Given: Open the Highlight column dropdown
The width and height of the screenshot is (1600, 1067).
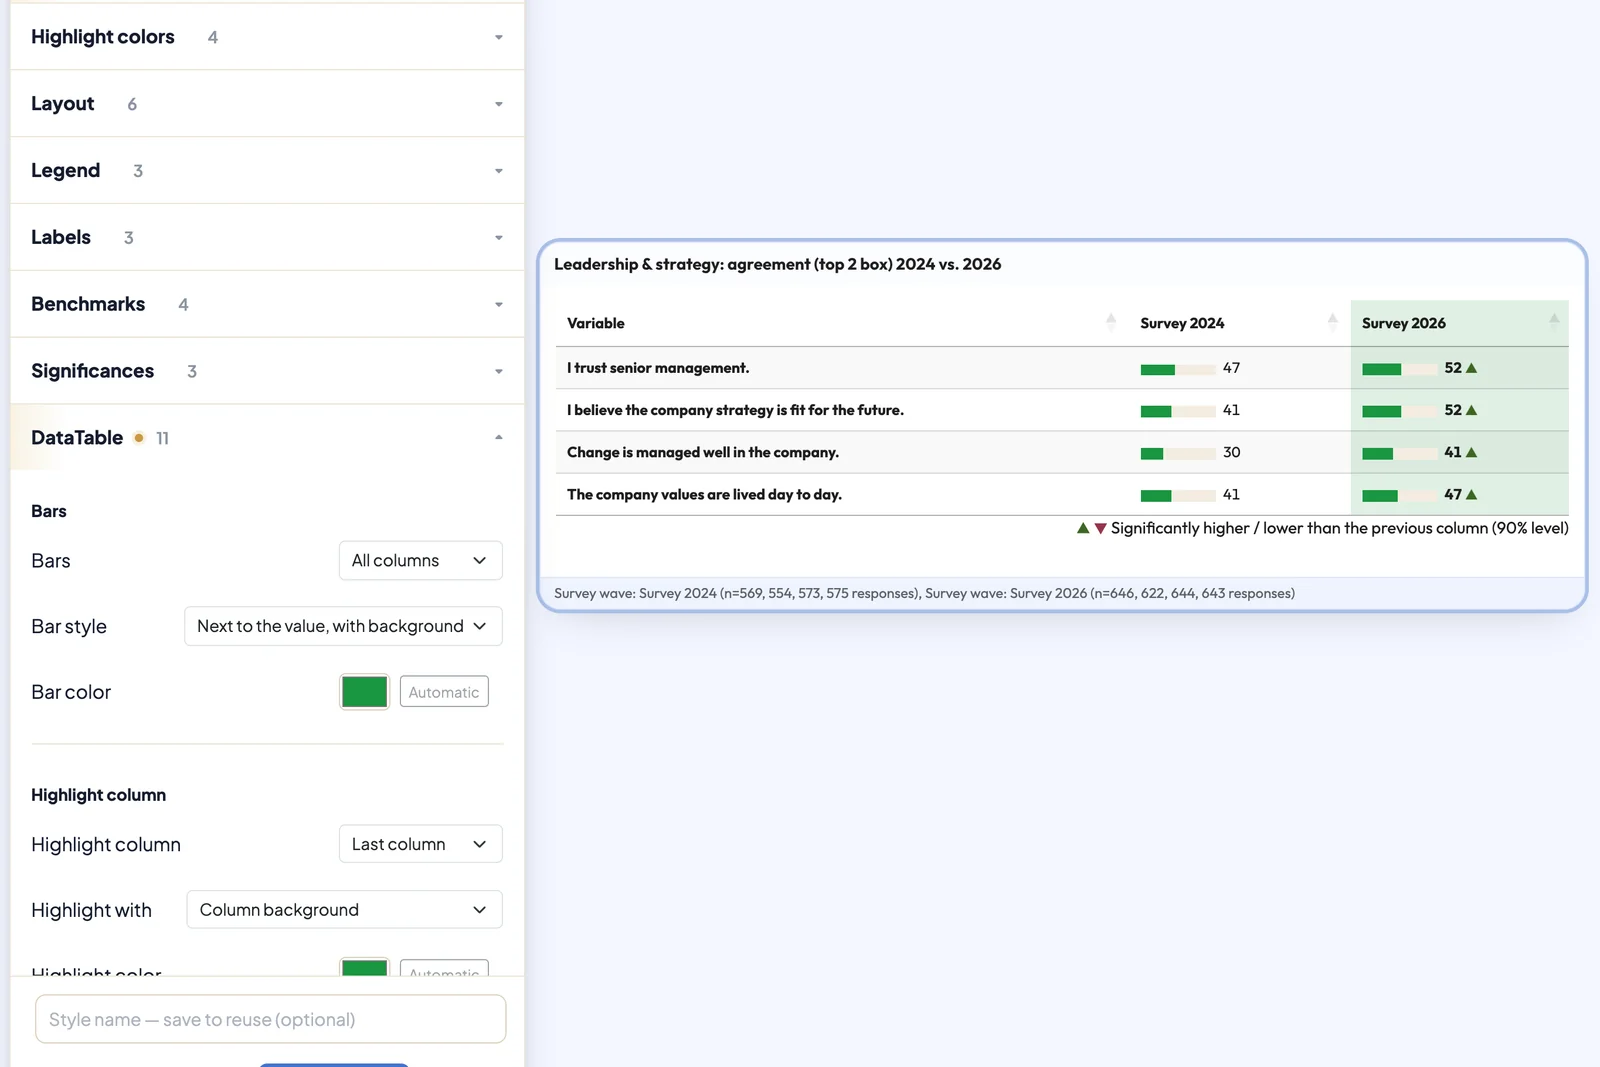Looking at the screenshot, I should coord(420,844).
